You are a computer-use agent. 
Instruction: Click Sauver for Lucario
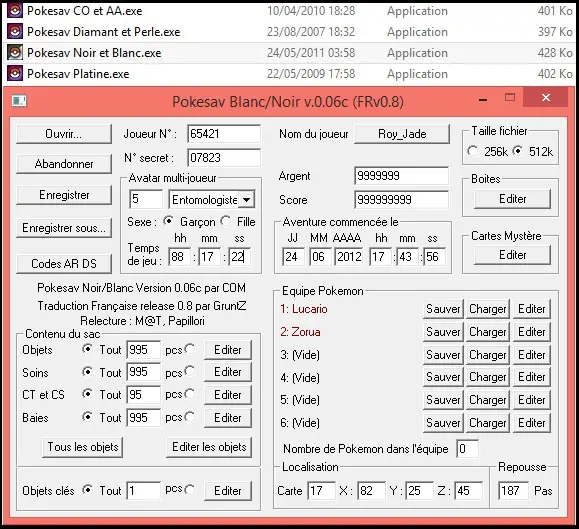tap(443, 309)
